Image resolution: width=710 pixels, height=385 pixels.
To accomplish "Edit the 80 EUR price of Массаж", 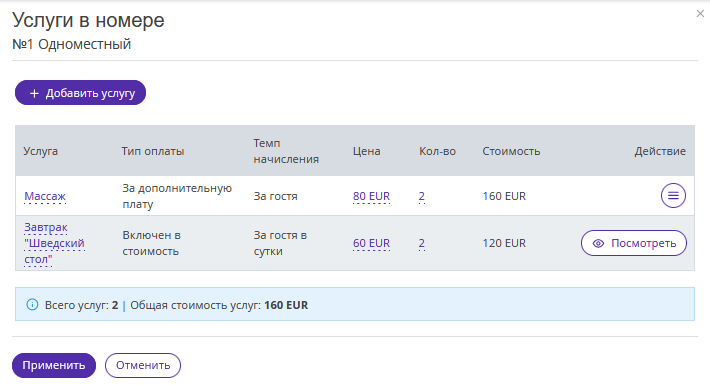I will coord(371,196).
